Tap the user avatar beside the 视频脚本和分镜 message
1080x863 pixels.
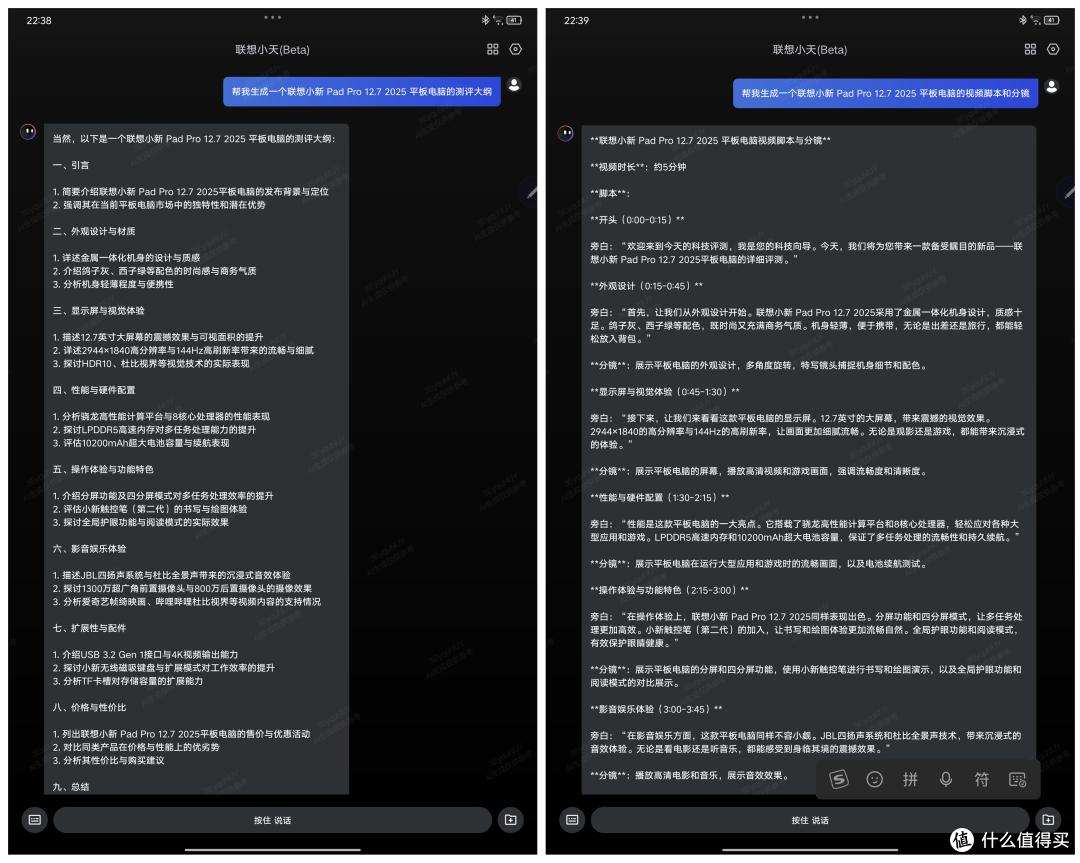(x=1051, y=86)
